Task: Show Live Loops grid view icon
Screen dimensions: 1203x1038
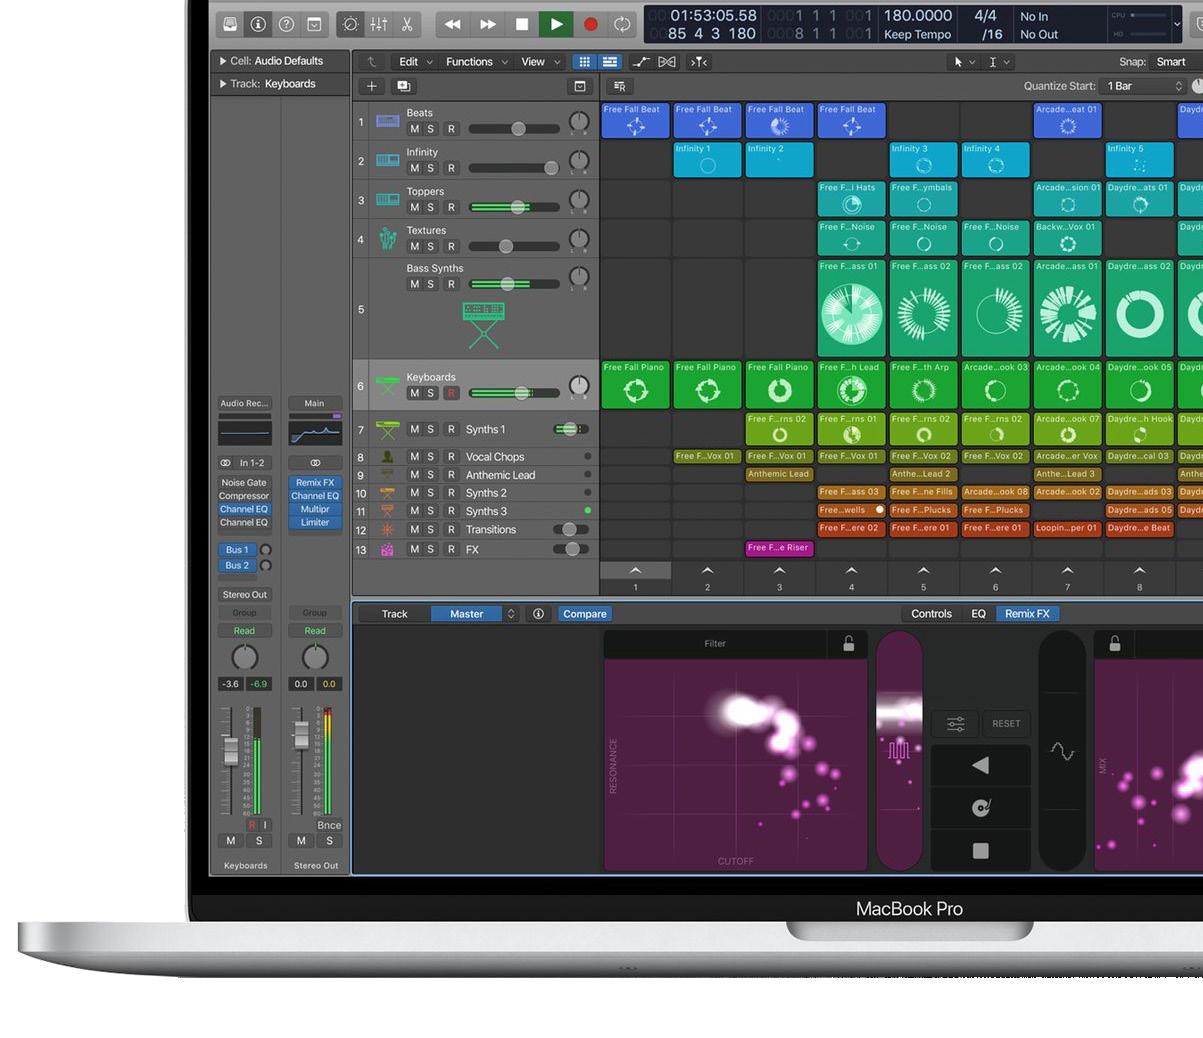Action: 585,62
